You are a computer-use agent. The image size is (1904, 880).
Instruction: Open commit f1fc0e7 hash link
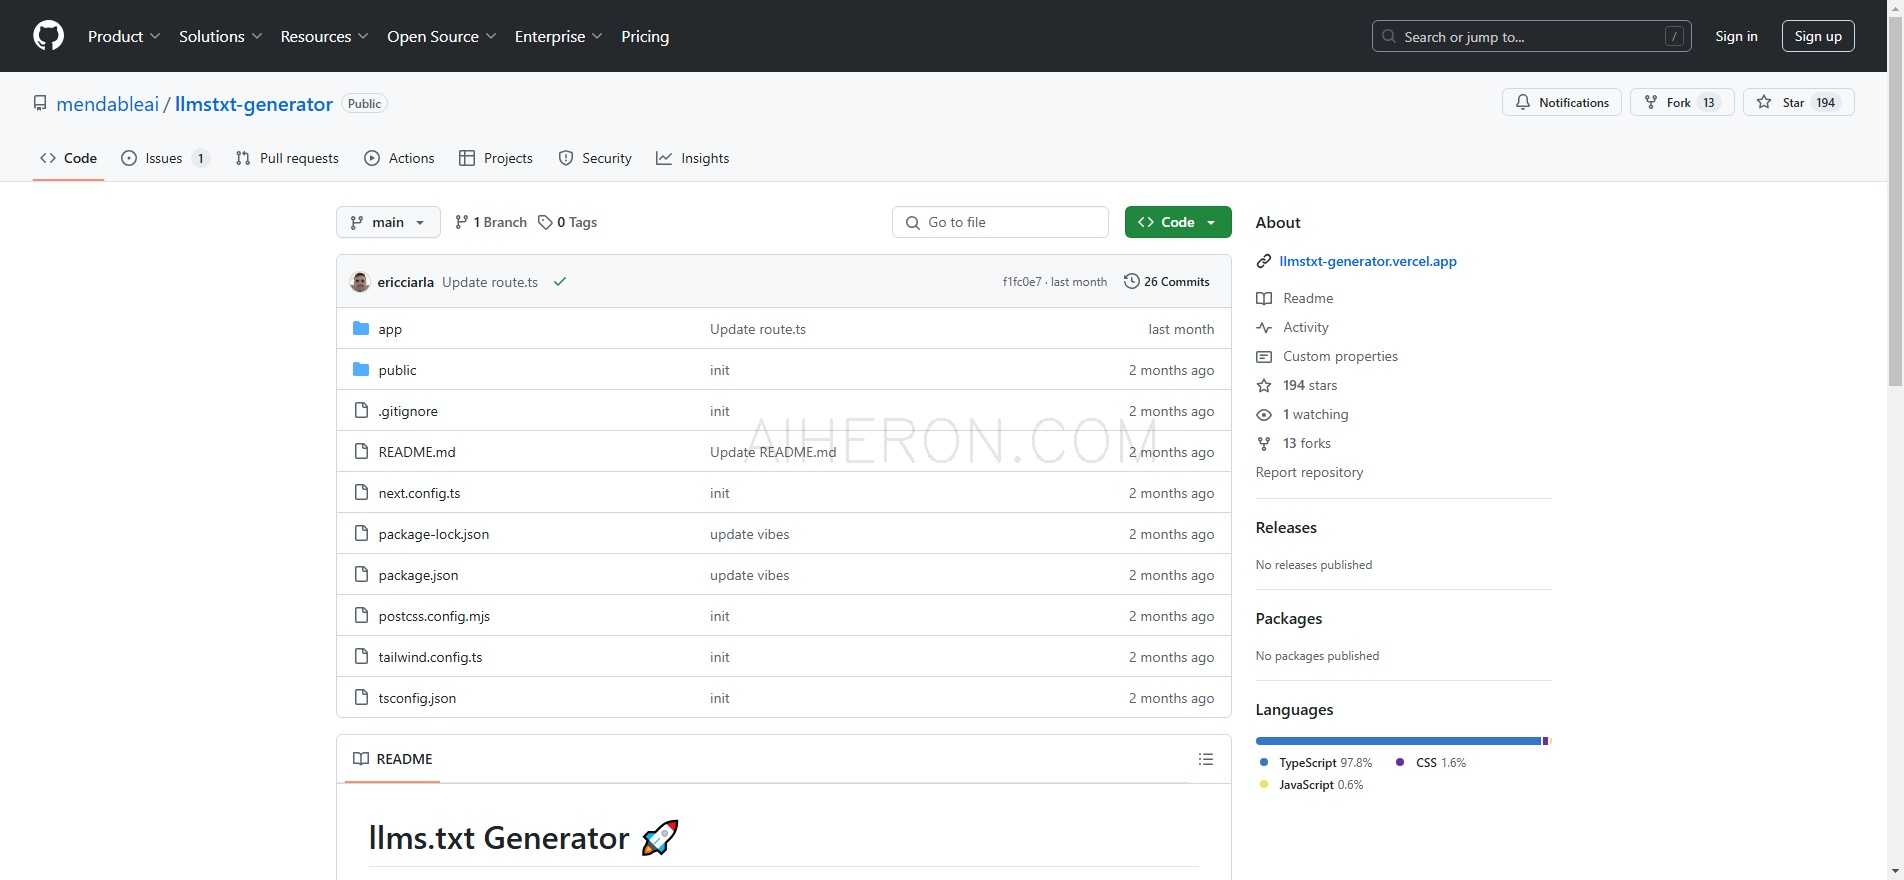pyautogui.click(x=1022, y=282)
